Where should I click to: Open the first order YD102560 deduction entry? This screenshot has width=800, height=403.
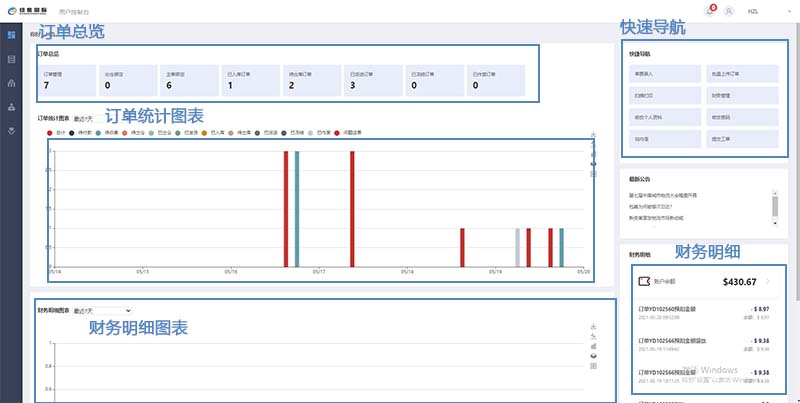pyautogui.click(x=700, y=313)
